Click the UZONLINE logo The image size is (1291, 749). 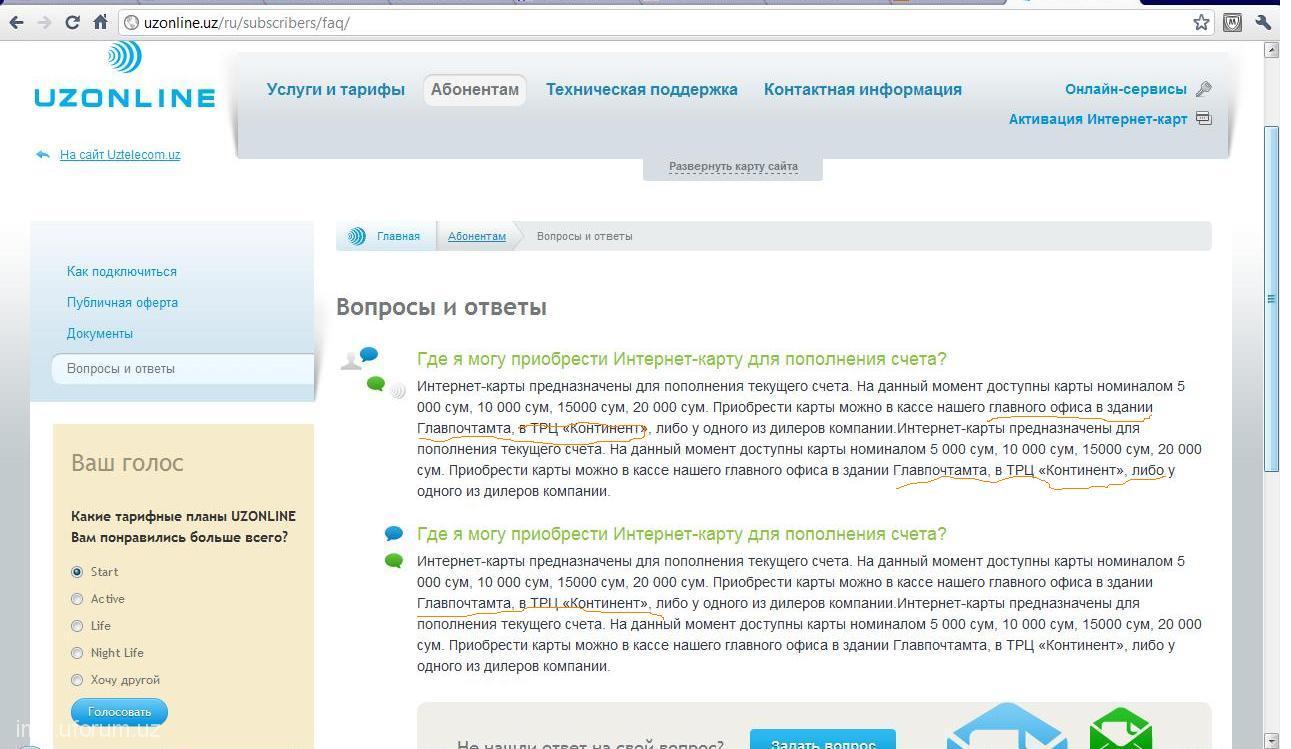point(124,75)
